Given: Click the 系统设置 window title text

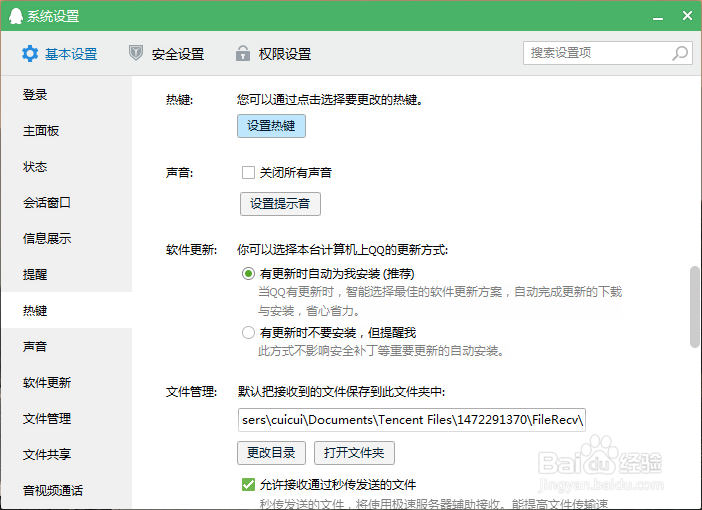Looking at the screenshot, I should coord(53,16).
